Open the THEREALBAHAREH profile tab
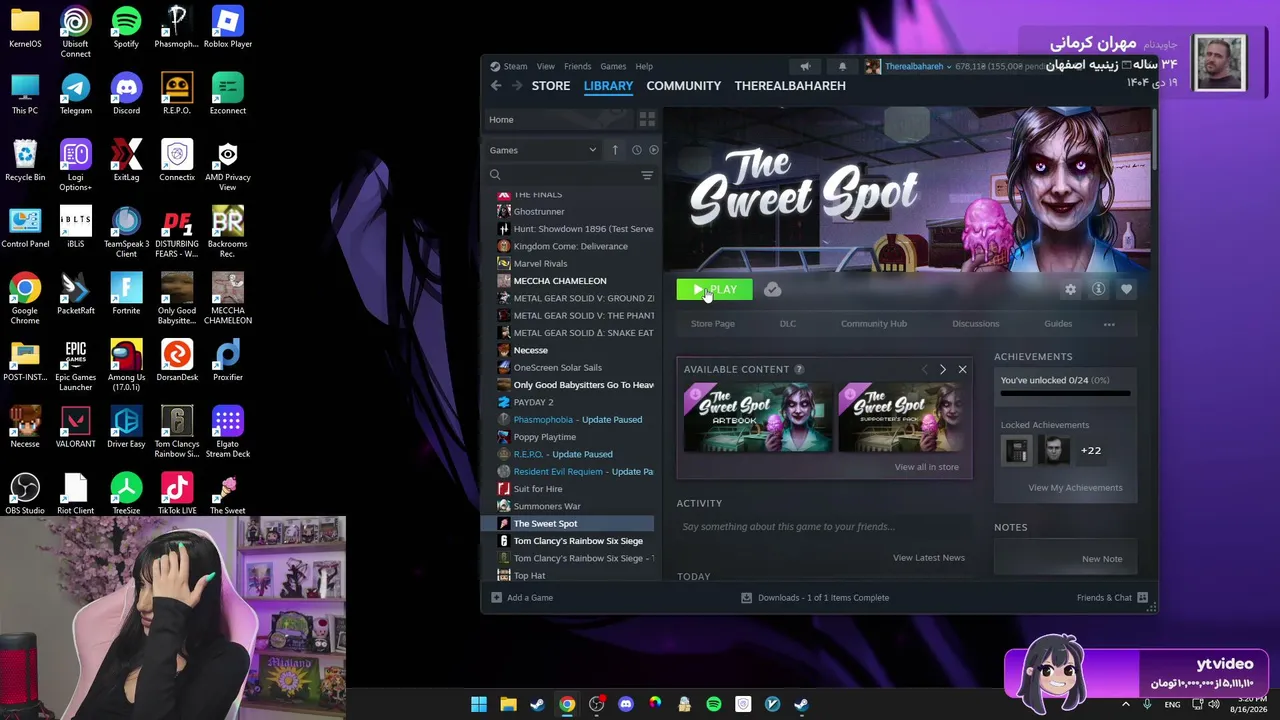The width and height of the screenshot is (1280, 720). pos(790,86)
